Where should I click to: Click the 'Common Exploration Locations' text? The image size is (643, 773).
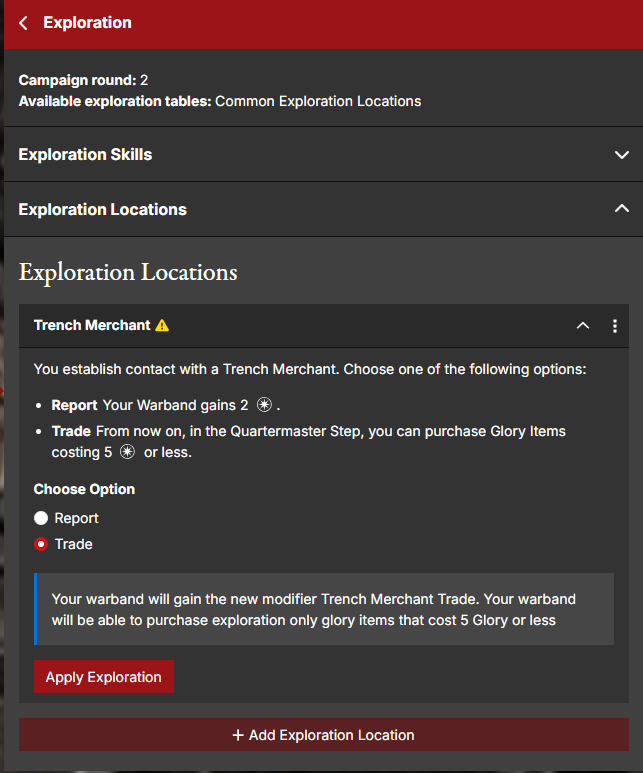click(x=318, y=101)
